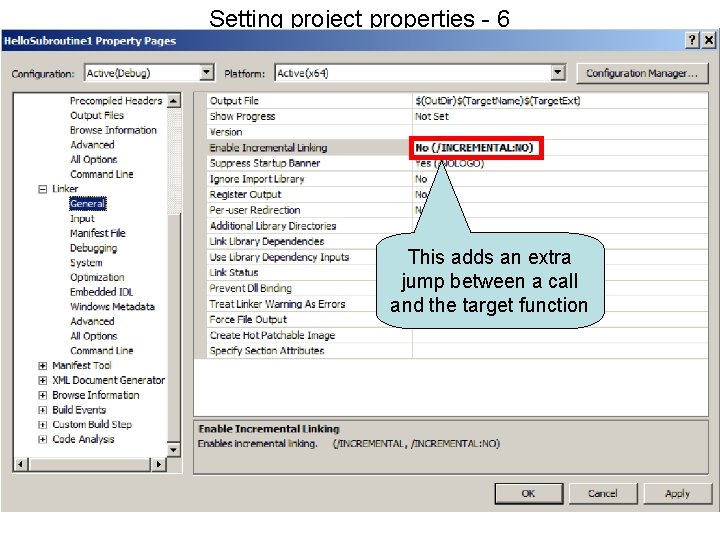Expand the Browse Information tree node

pyautogui.click(x=42, y=395)
